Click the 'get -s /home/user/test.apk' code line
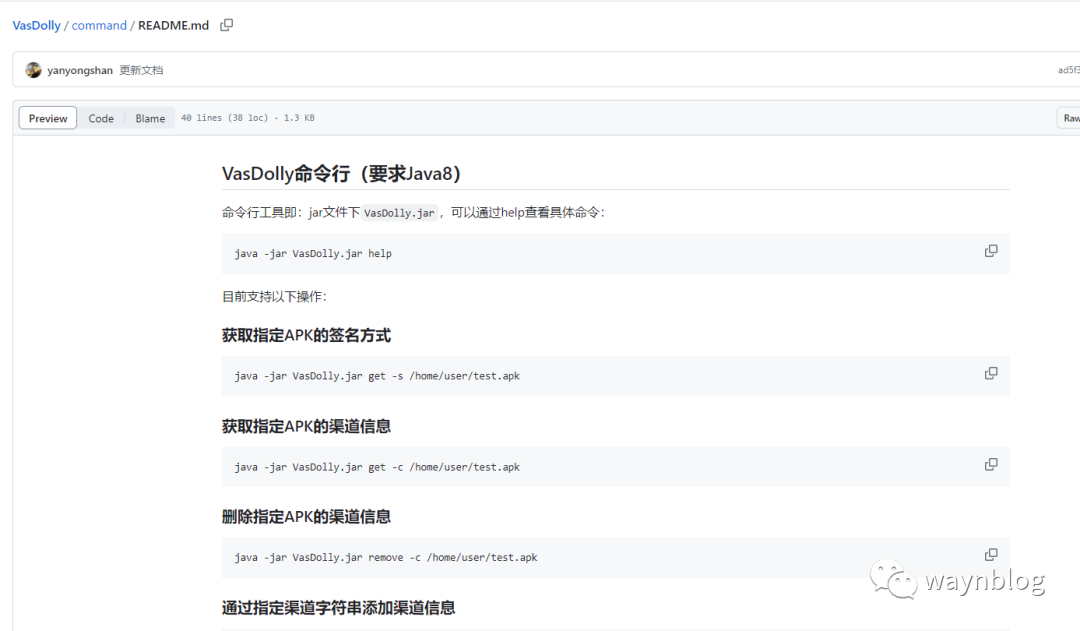The width and height of the screenshot is (1080, 631). point(377,376)
